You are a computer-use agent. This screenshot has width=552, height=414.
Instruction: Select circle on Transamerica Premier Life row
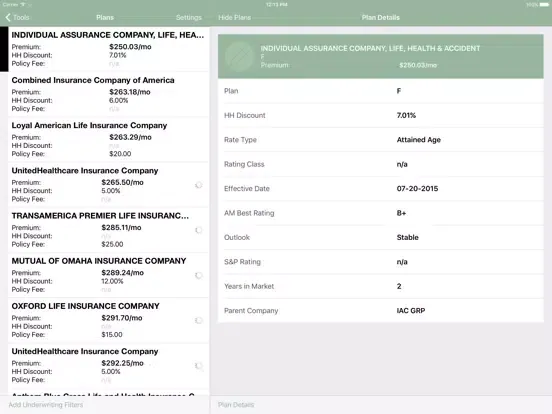pos(199,230)
